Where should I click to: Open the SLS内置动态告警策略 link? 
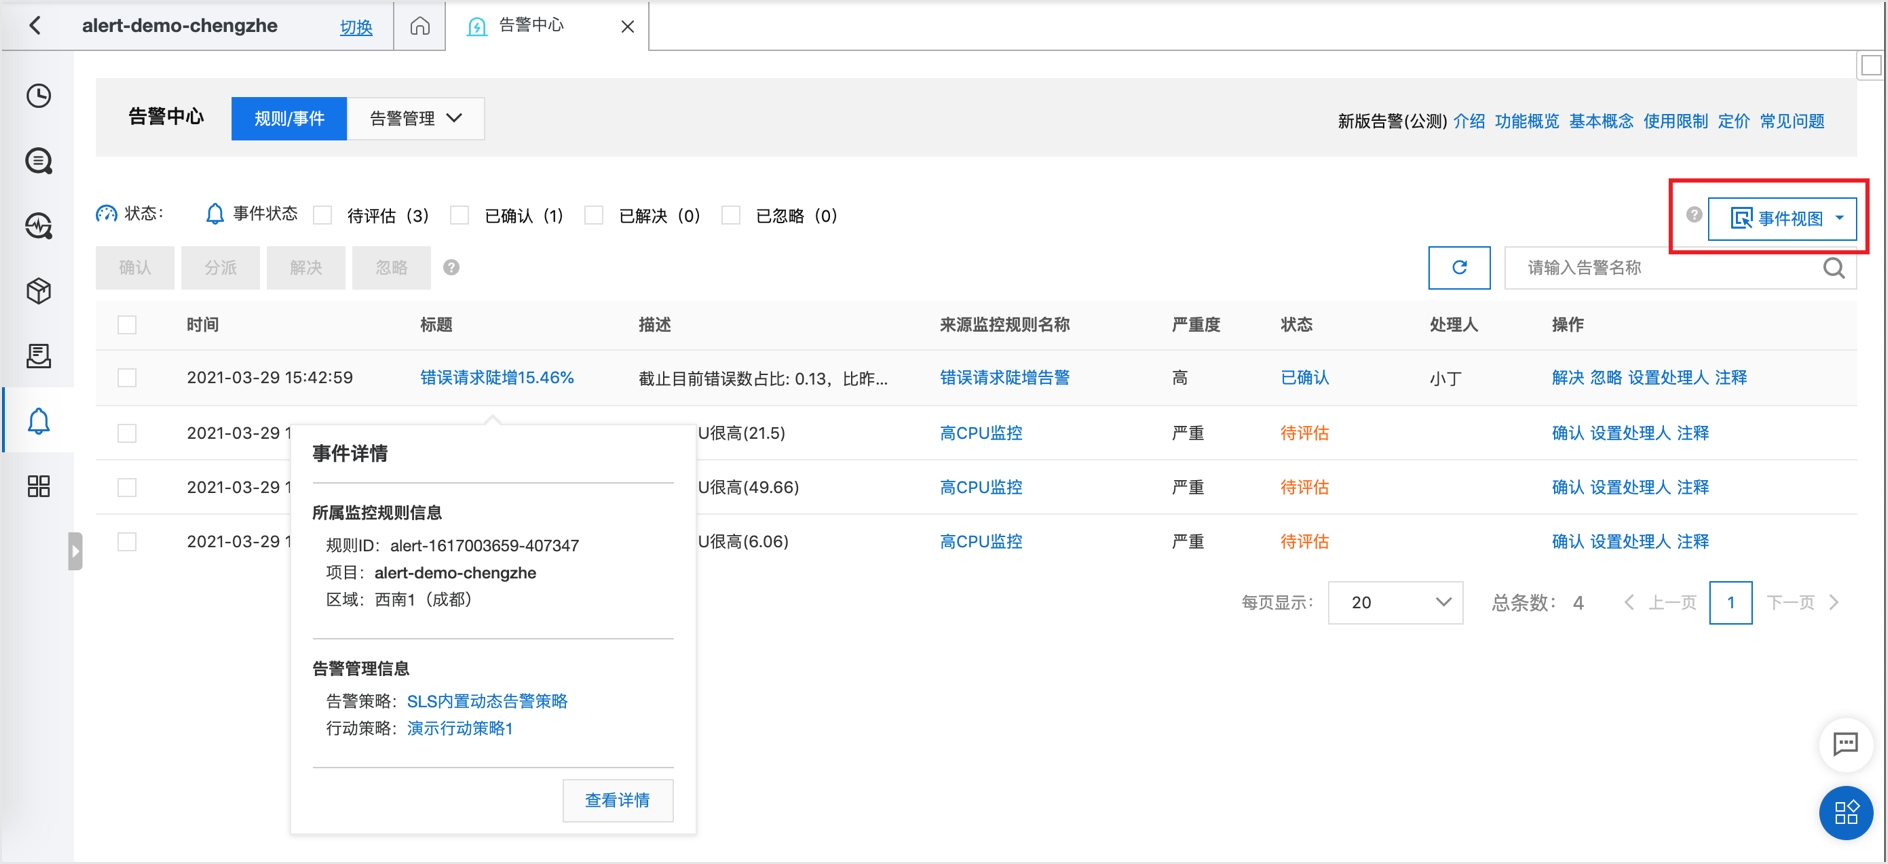487,701
